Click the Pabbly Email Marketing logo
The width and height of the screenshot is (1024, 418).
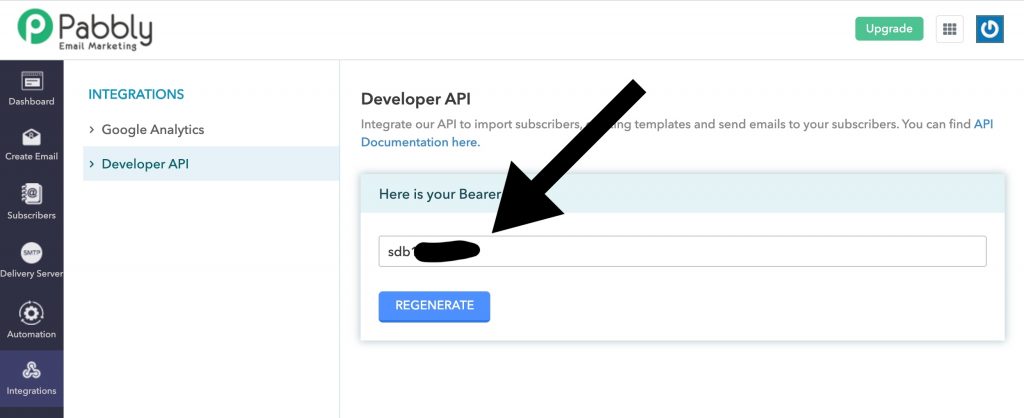(85, 29)
